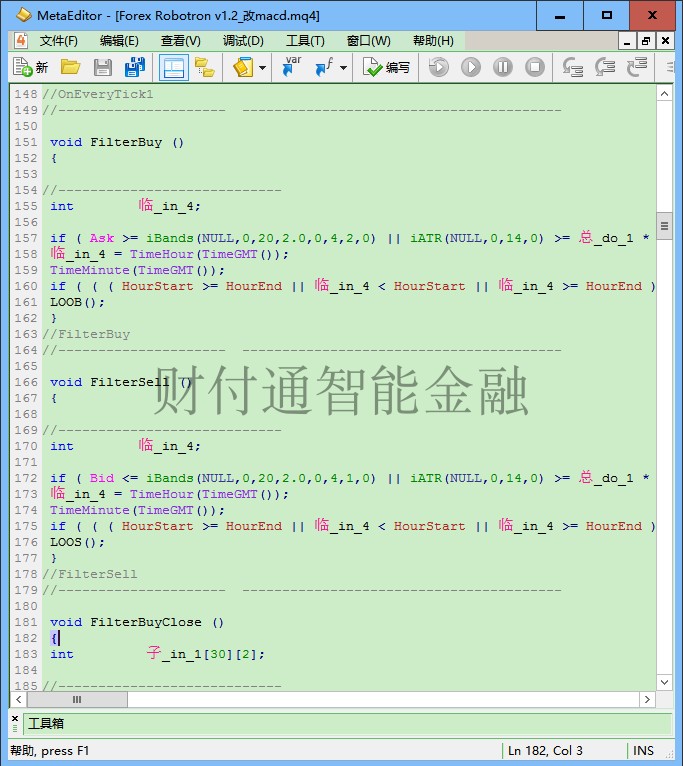The image size is (683, 766).
Task: Click the INS indicator in status bar
Action: point(643,750)
